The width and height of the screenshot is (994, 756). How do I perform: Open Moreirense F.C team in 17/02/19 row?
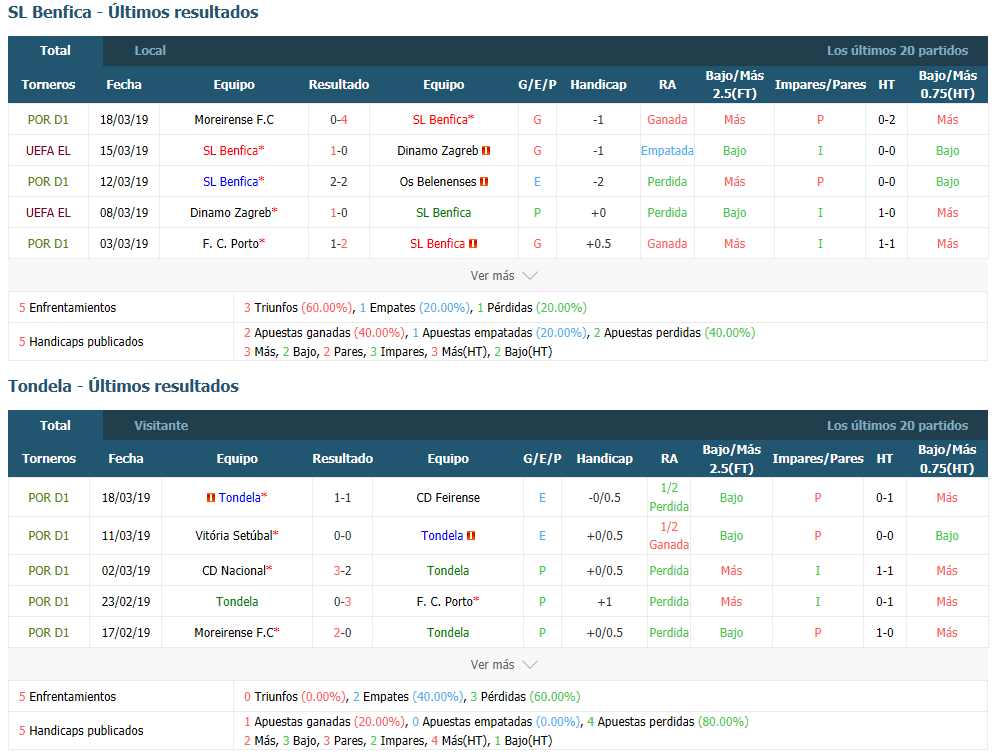pyautogui.click(x=234, y=632)
